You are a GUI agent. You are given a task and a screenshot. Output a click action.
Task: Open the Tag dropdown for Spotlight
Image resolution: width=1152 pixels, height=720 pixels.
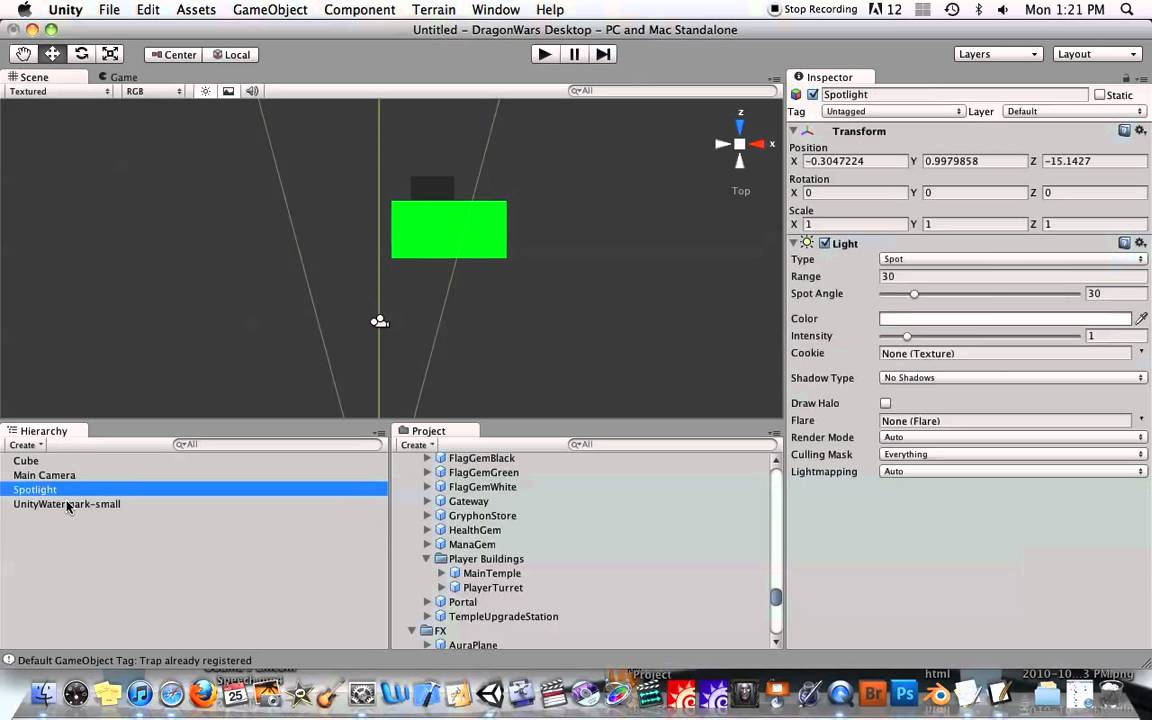tap(890, 111)
